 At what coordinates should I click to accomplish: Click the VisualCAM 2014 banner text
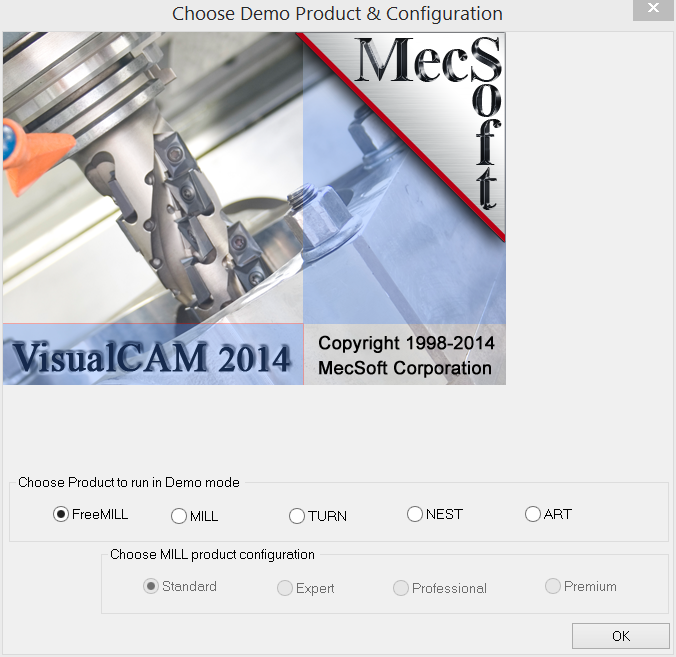click(x=152, y=357)
